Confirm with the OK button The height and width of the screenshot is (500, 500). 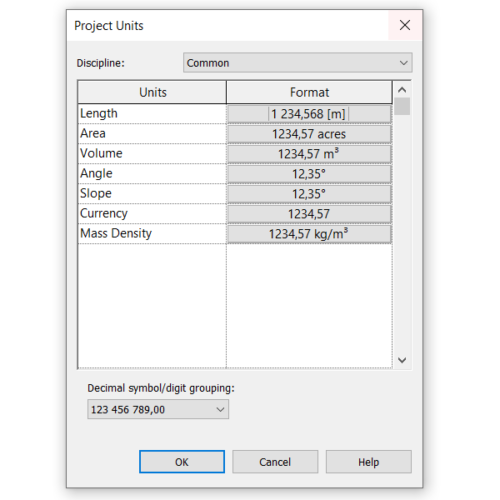[182, 462]
